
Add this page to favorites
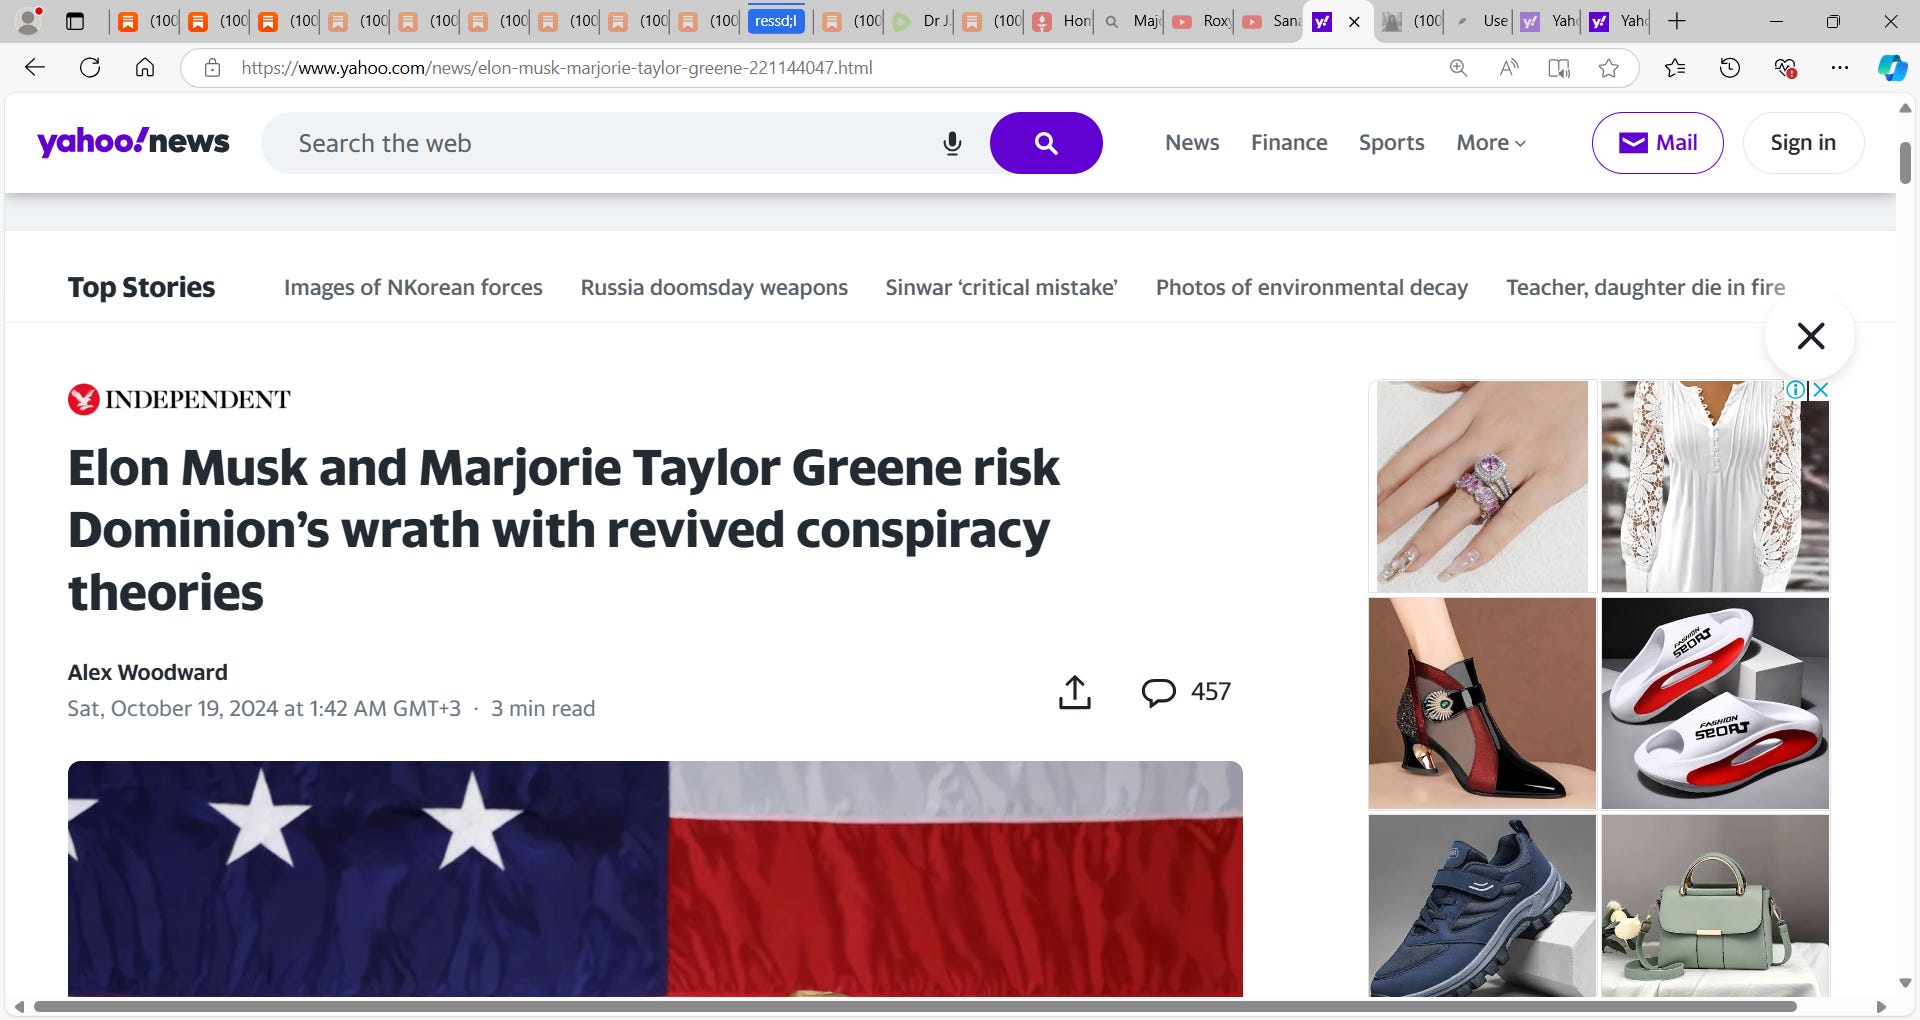point(1609,68)
